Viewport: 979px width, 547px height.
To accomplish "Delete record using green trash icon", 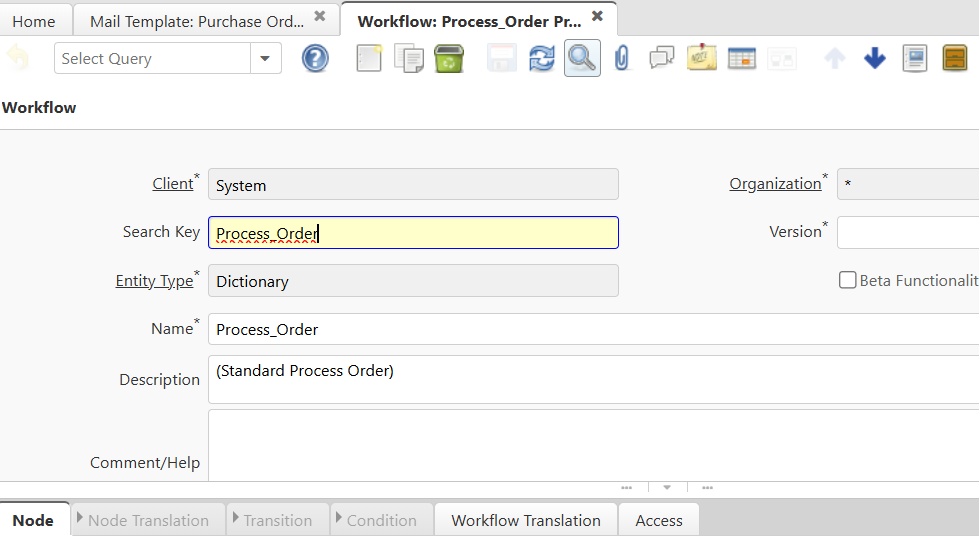I will pos(449,59).
